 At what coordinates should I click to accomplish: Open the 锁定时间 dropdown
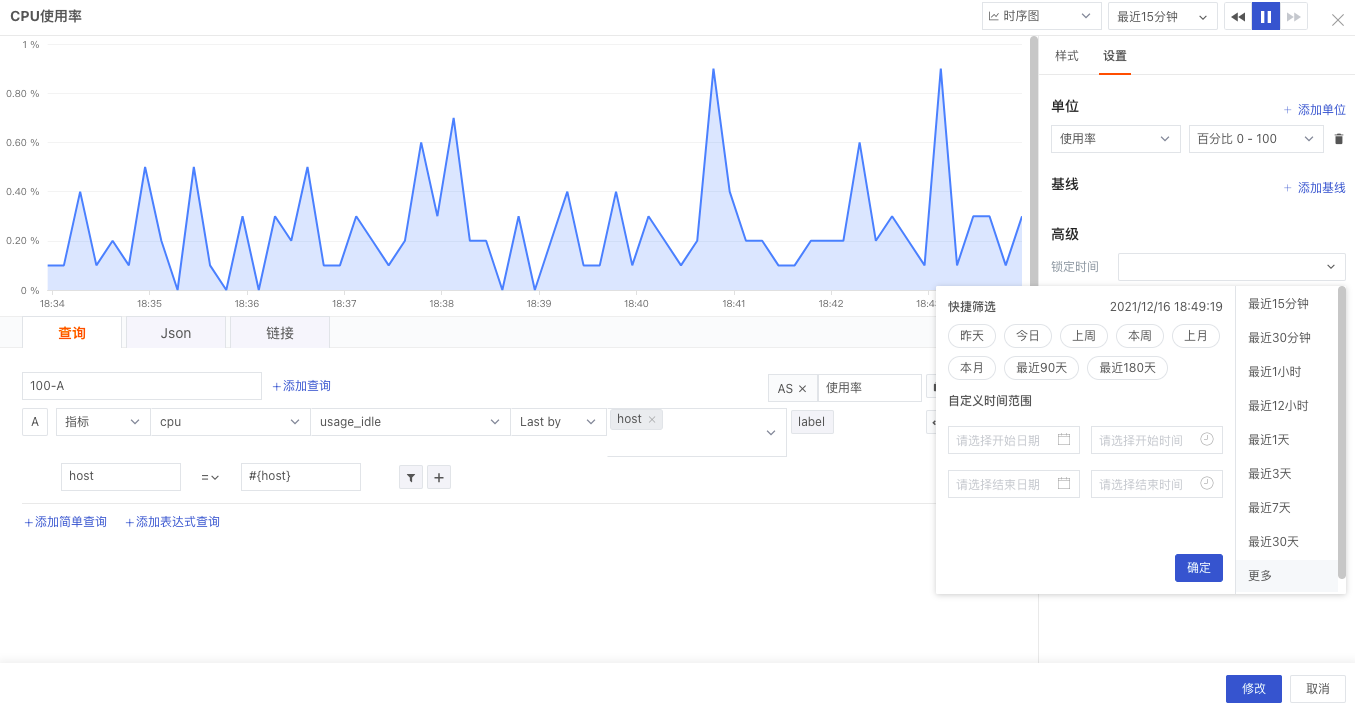coord(1232,267)
